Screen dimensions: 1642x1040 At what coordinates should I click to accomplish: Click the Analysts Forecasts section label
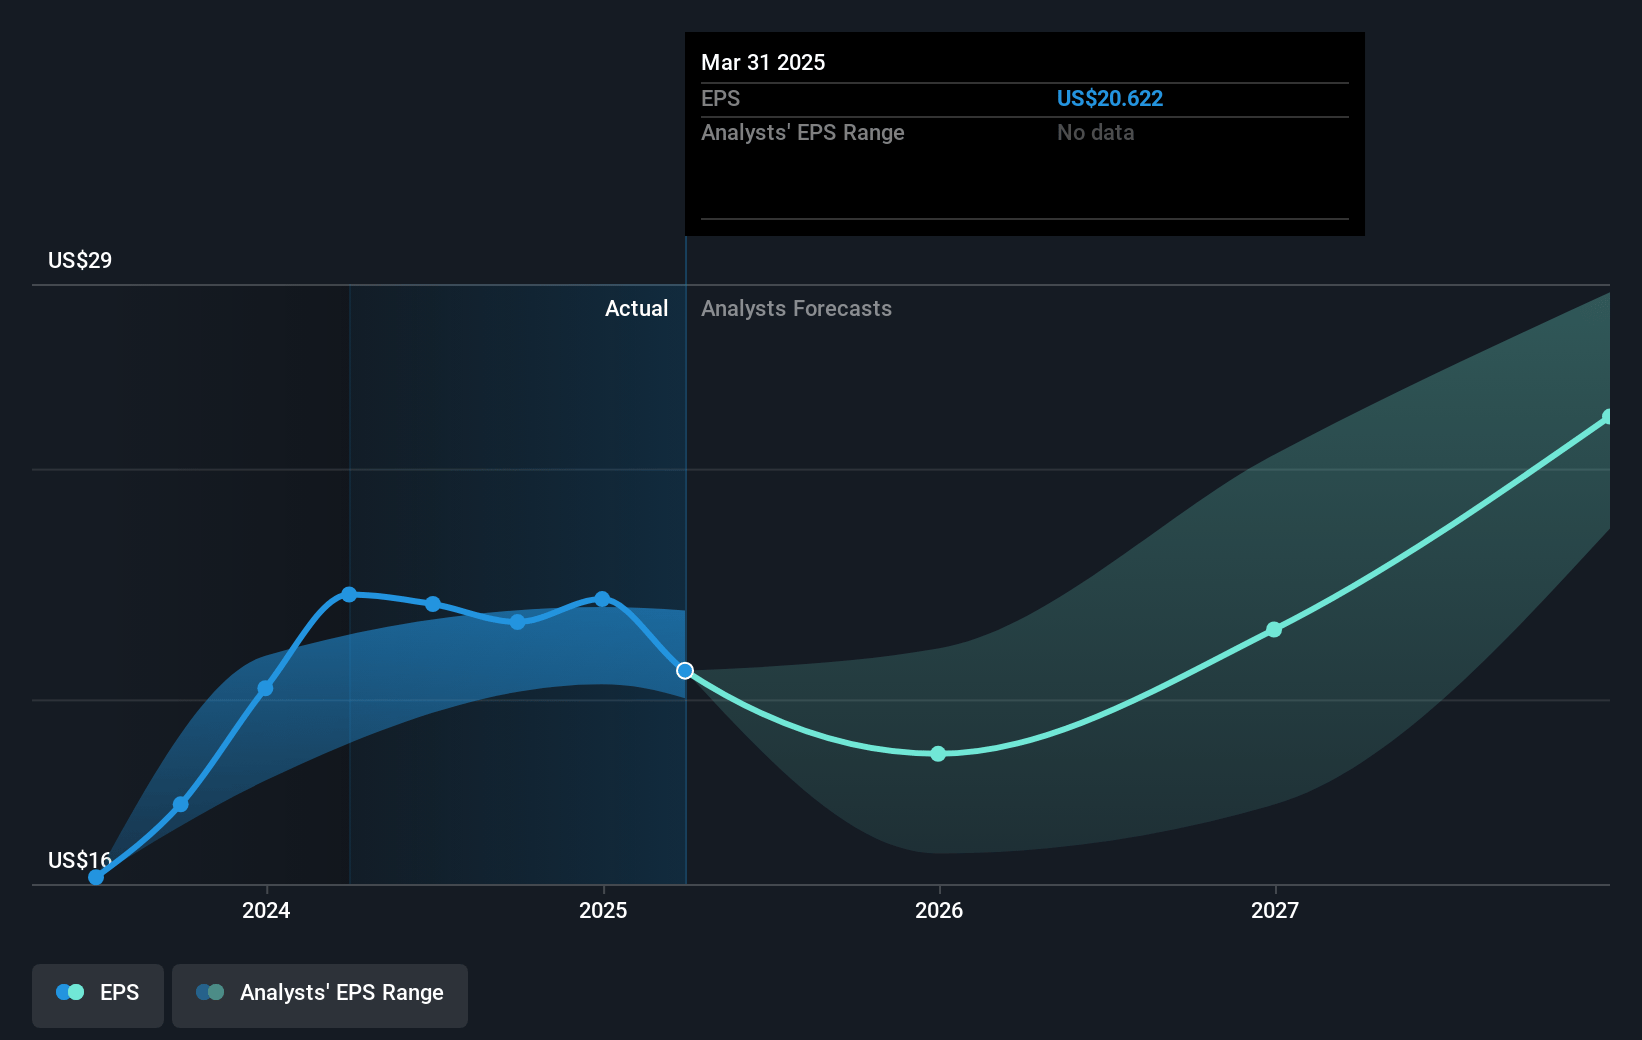(796, 308)
